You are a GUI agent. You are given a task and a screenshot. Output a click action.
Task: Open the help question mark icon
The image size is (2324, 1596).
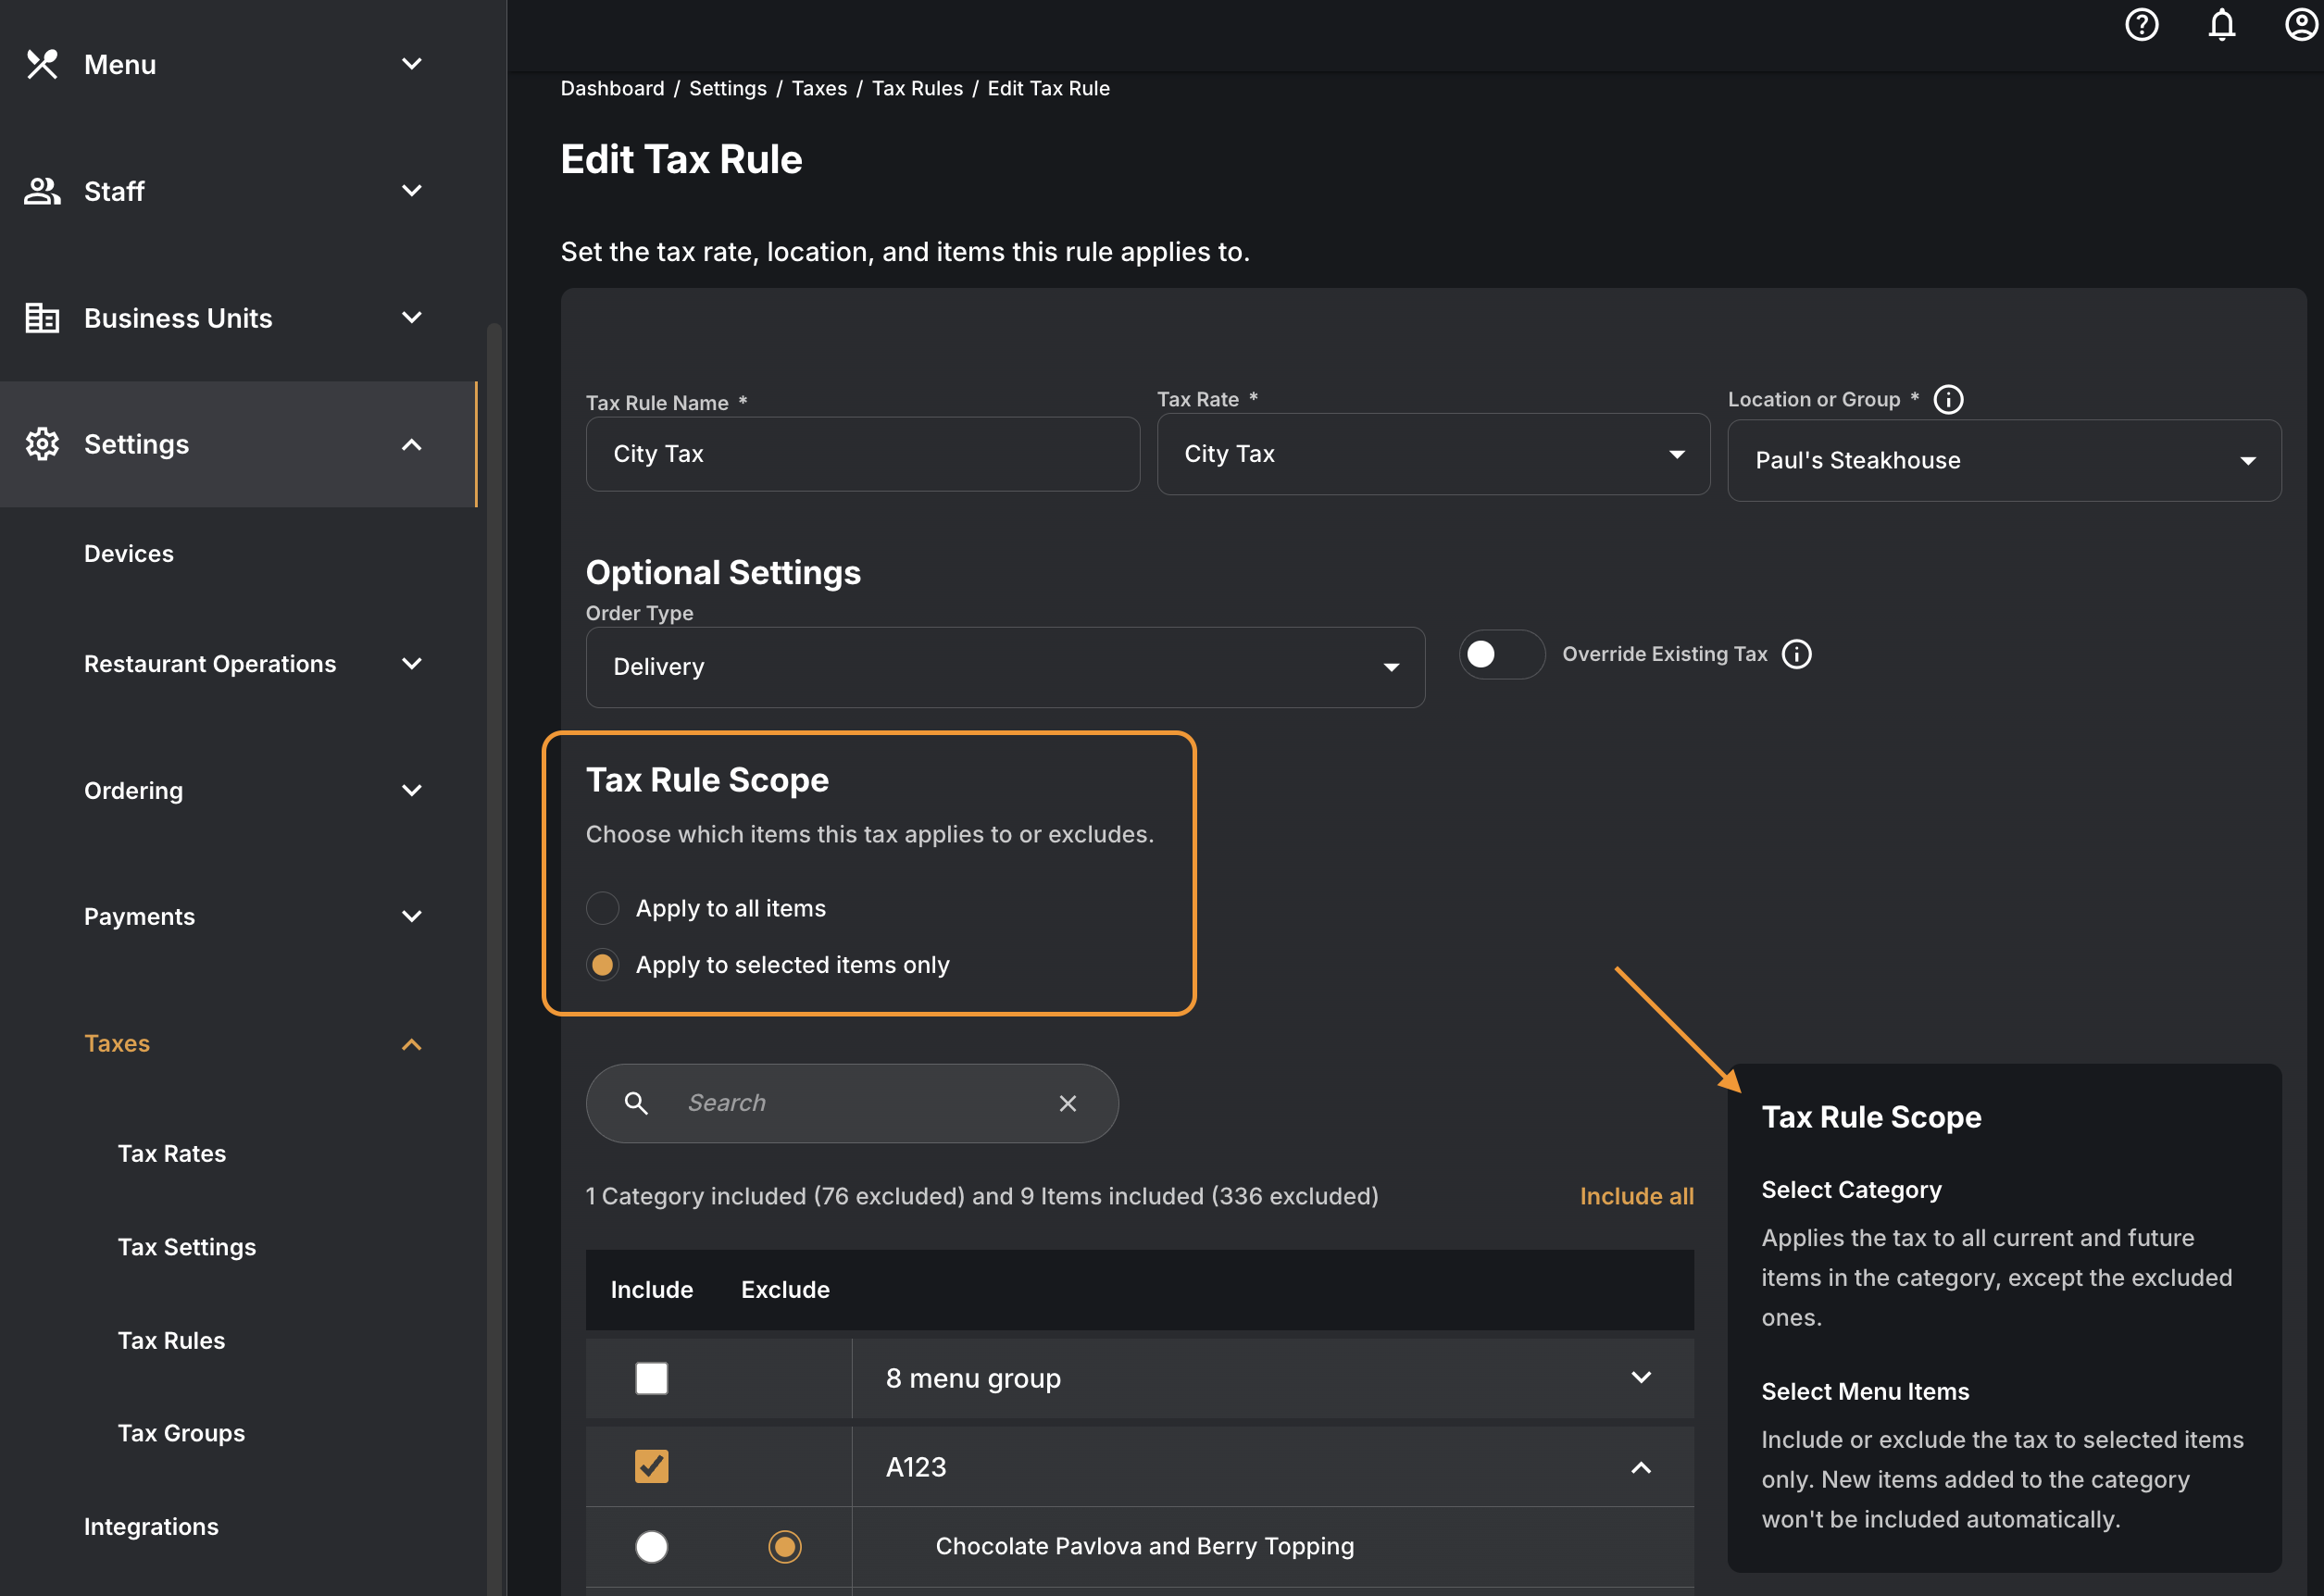2141,24
